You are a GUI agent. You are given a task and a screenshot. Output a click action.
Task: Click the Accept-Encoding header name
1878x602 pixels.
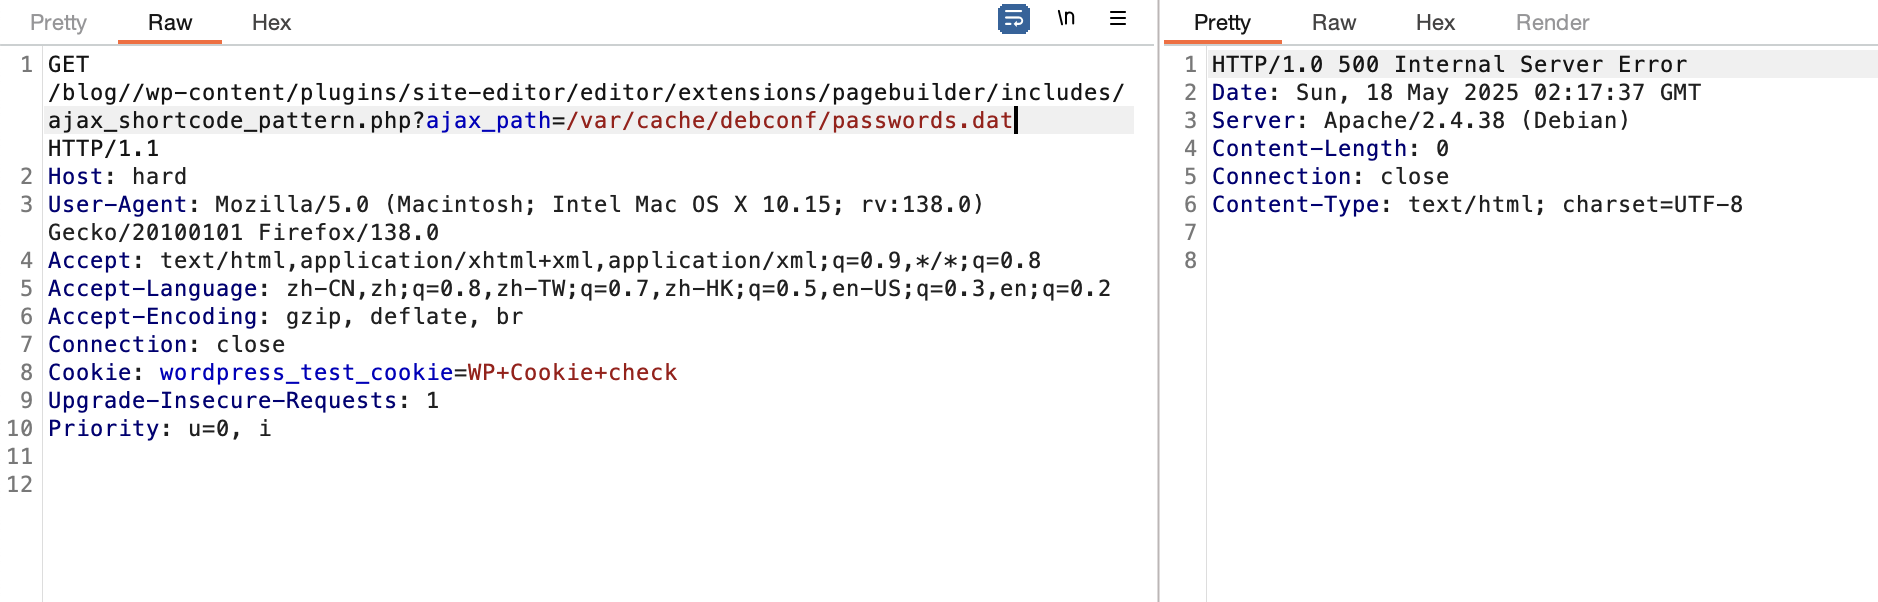(153, 316)
